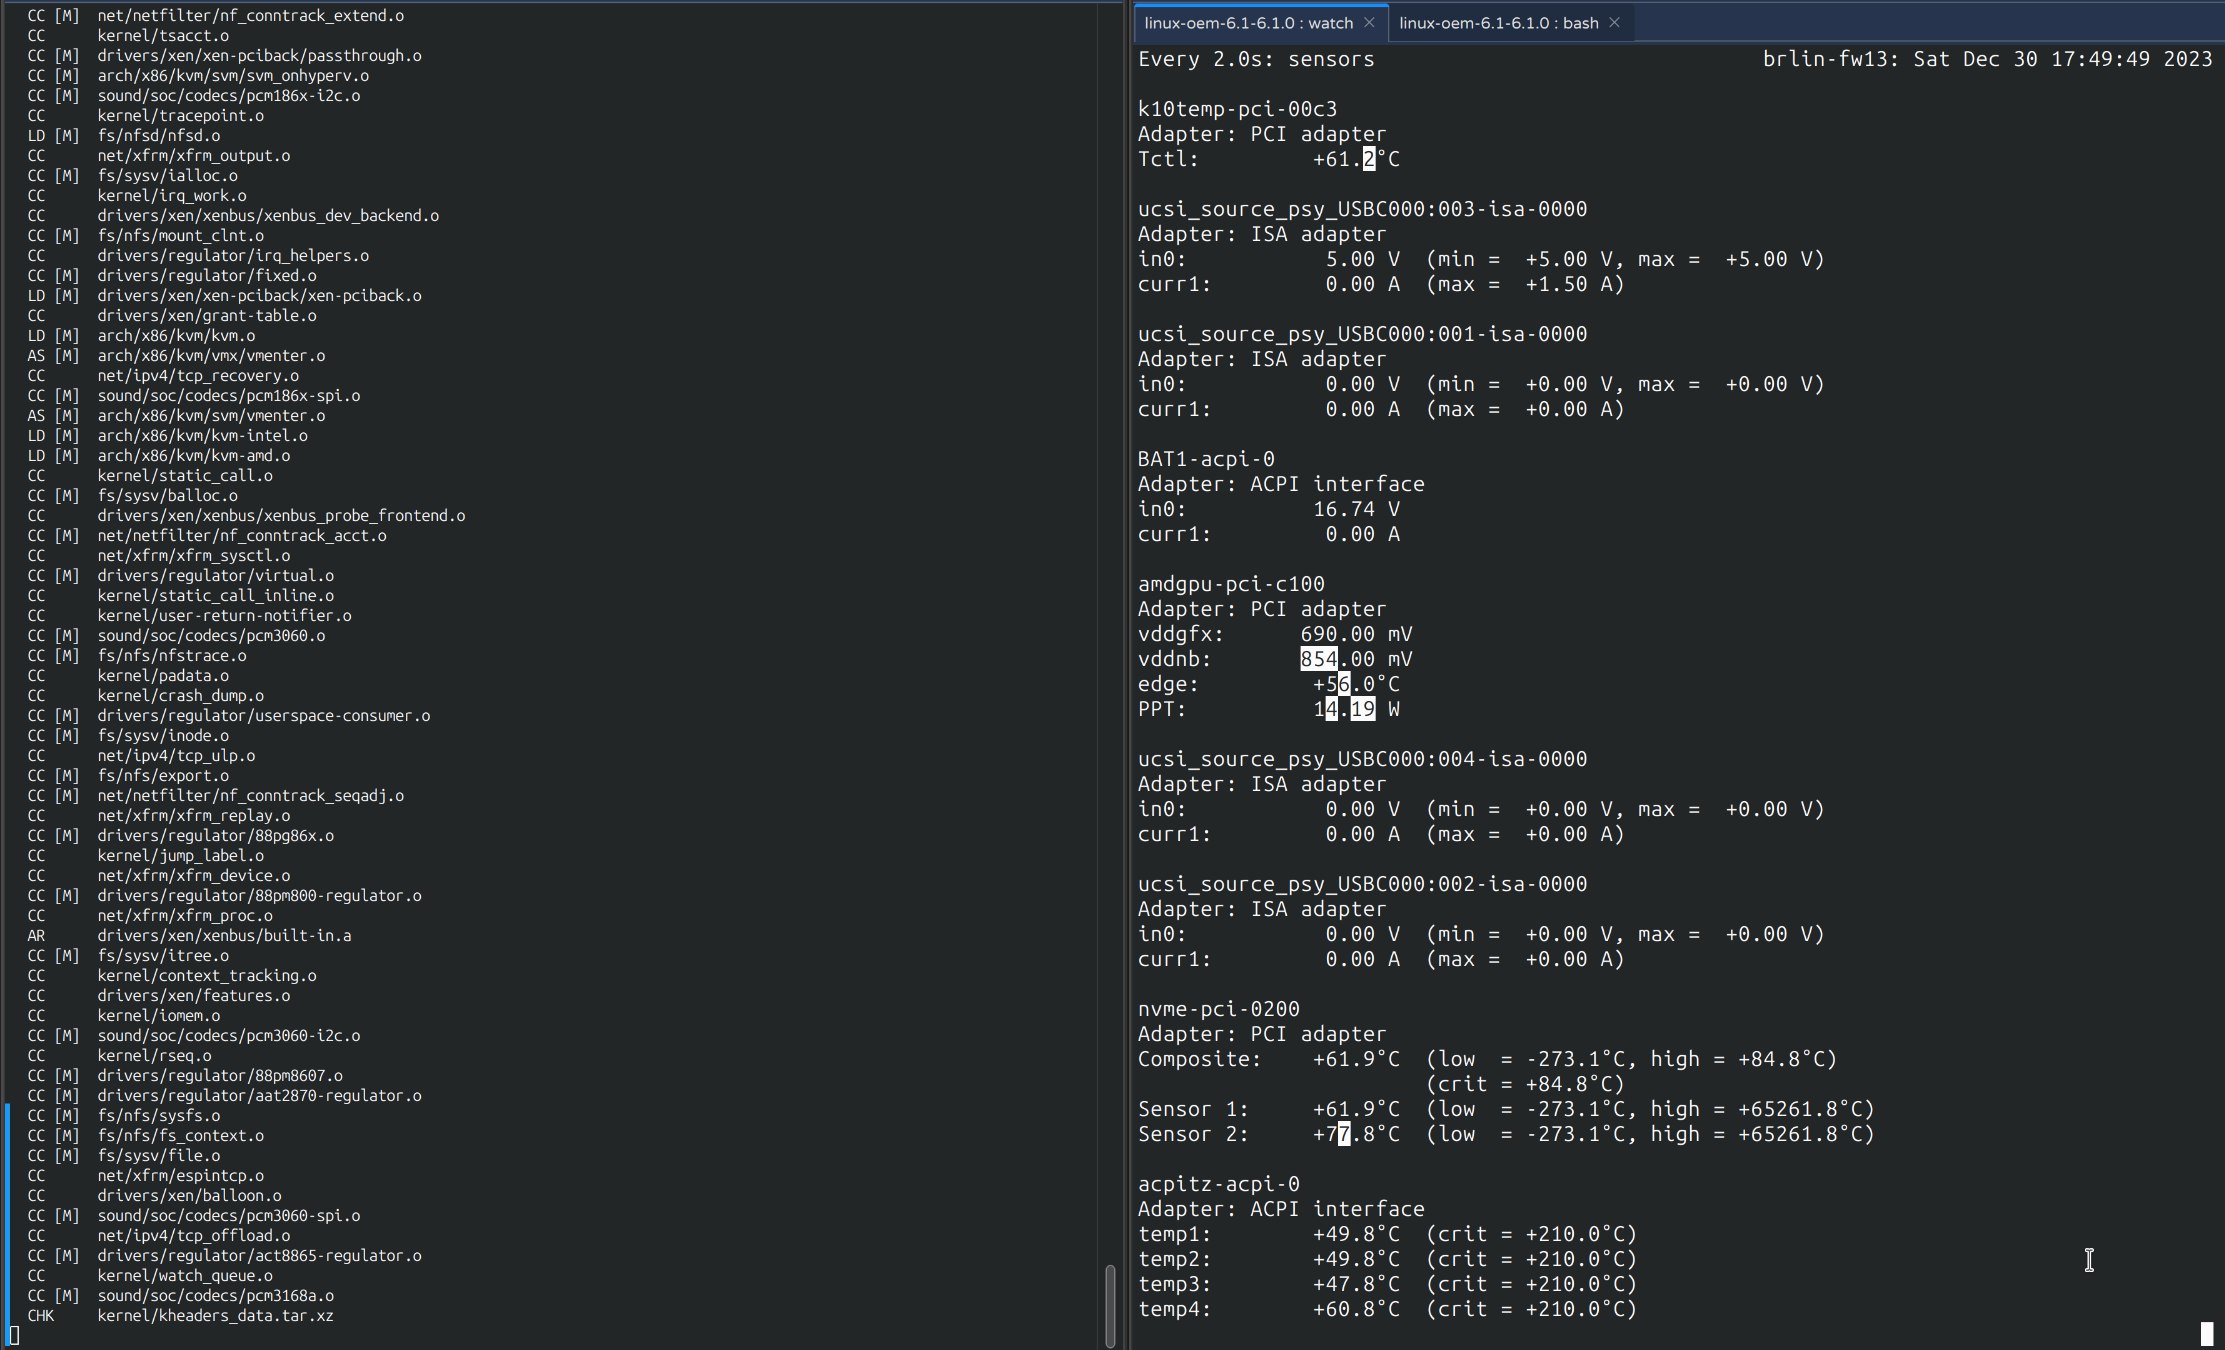Click the left terminal's vertical scrollbar handle
The height and width of the screenshot is (1350, 2225).
tap(1110, 1305)
